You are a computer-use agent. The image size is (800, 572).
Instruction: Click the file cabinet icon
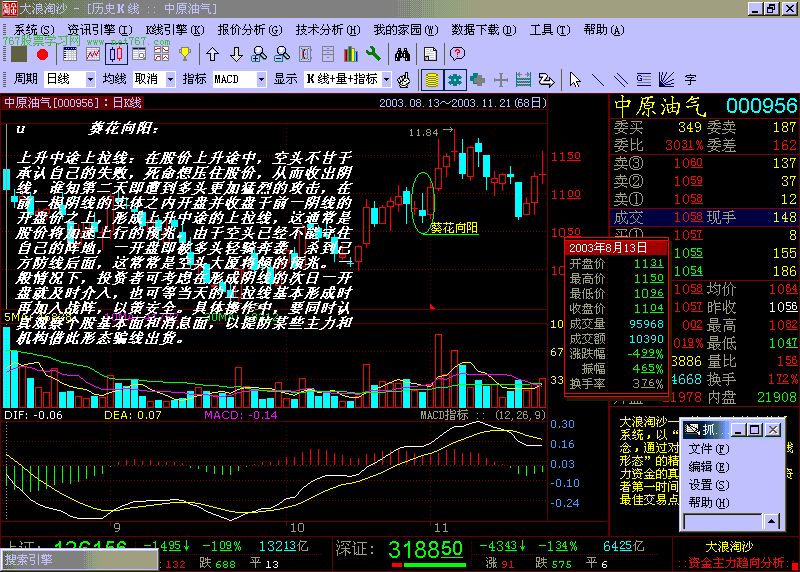[x=328, y=54]
